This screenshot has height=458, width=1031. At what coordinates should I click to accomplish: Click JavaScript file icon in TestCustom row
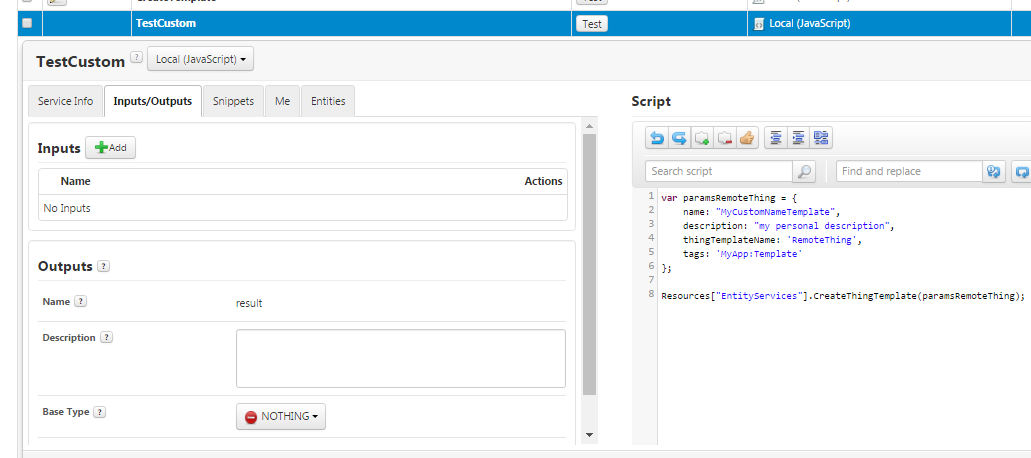[759, 24]
